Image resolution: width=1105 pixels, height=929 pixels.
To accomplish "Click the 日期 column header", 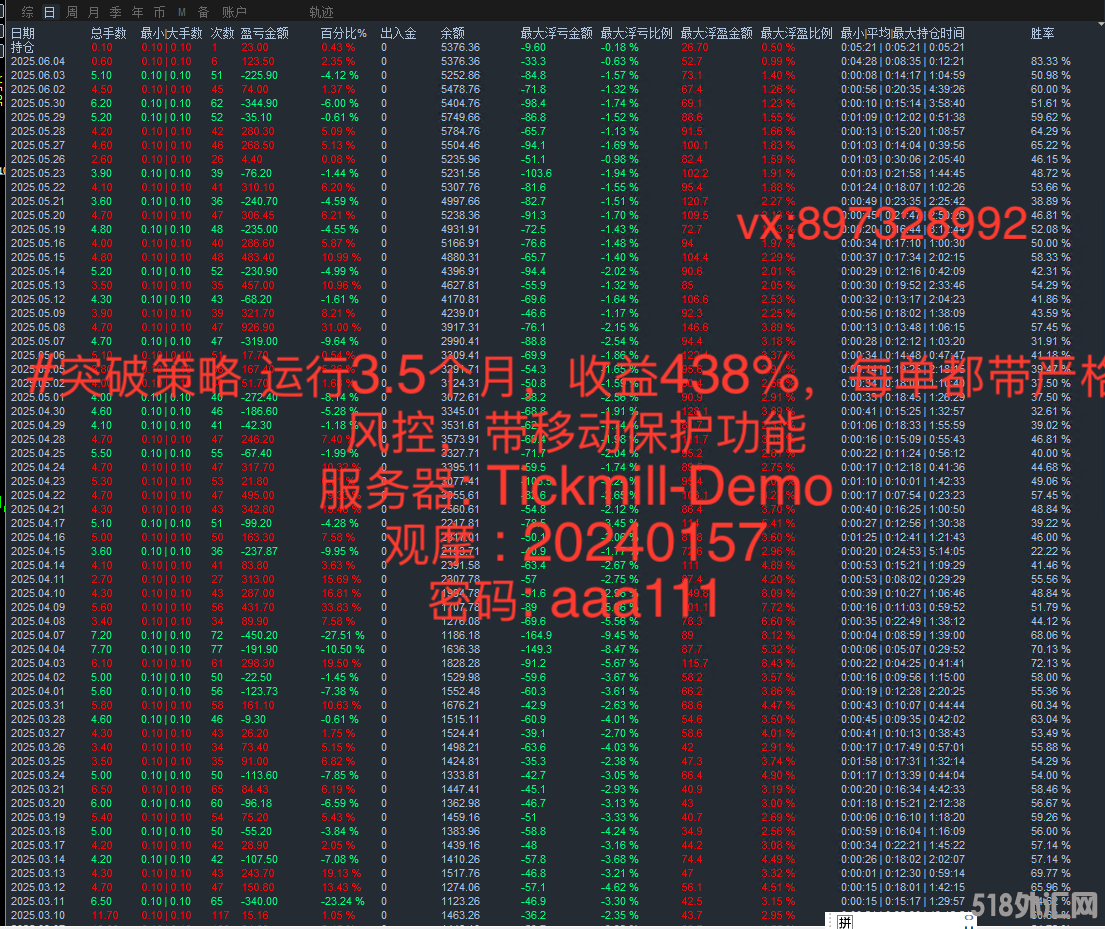I will click(23, 33).
